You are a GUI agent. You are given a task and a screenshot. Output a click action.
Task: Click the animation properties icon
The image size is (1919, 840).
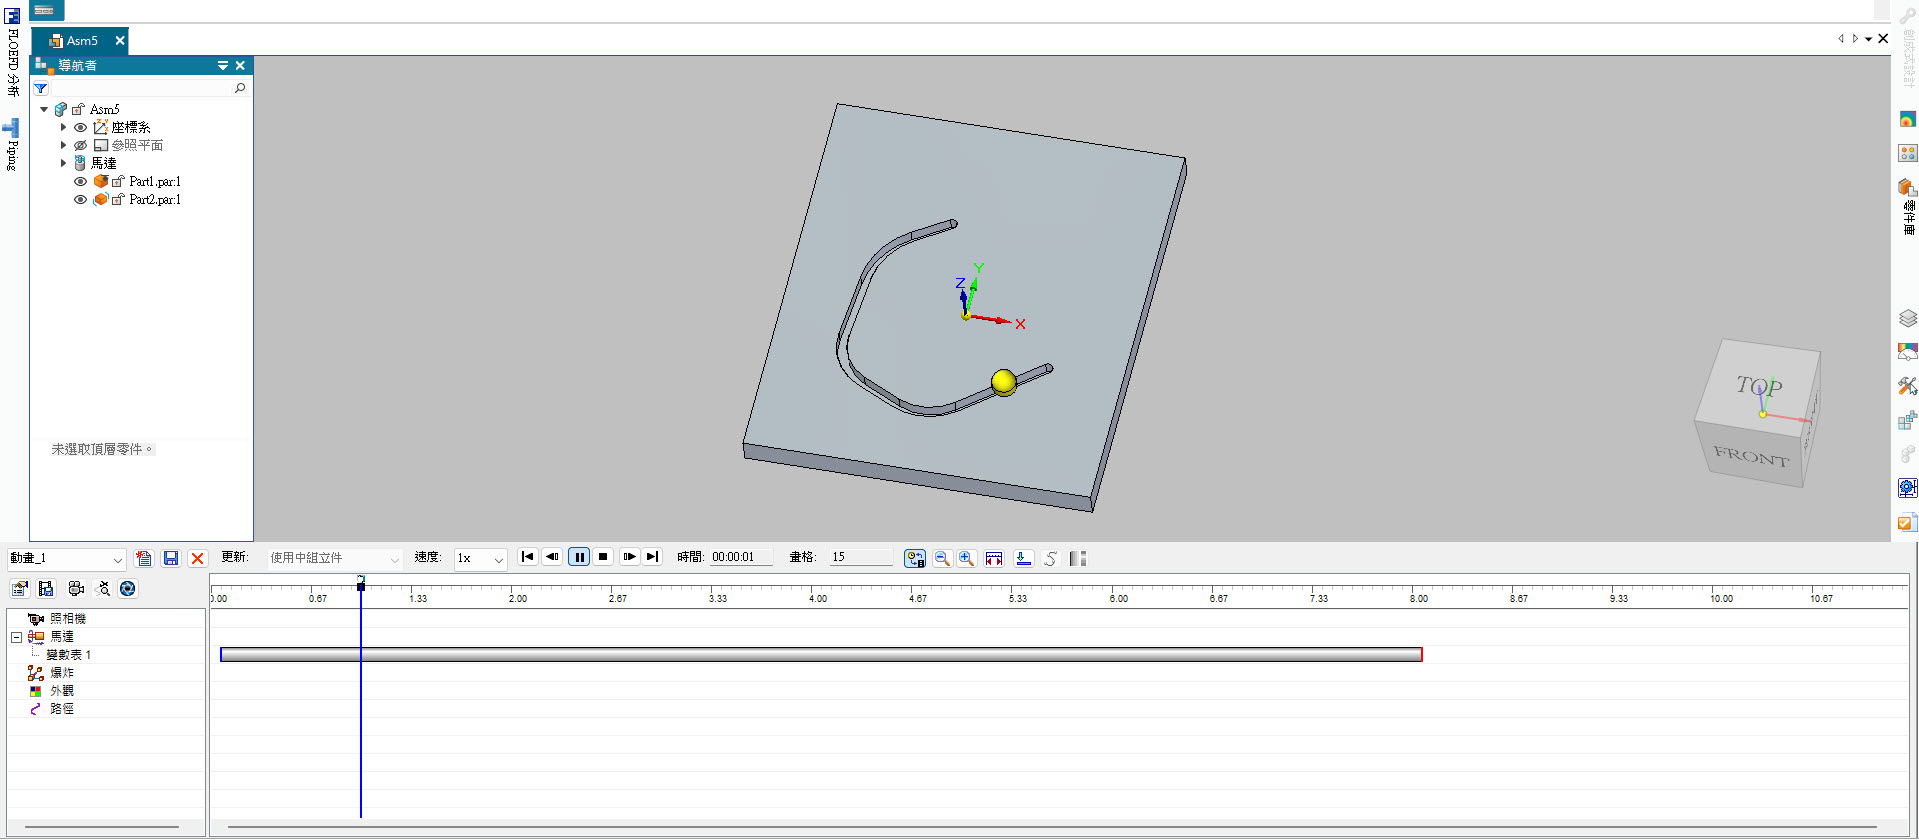(19, 589)
